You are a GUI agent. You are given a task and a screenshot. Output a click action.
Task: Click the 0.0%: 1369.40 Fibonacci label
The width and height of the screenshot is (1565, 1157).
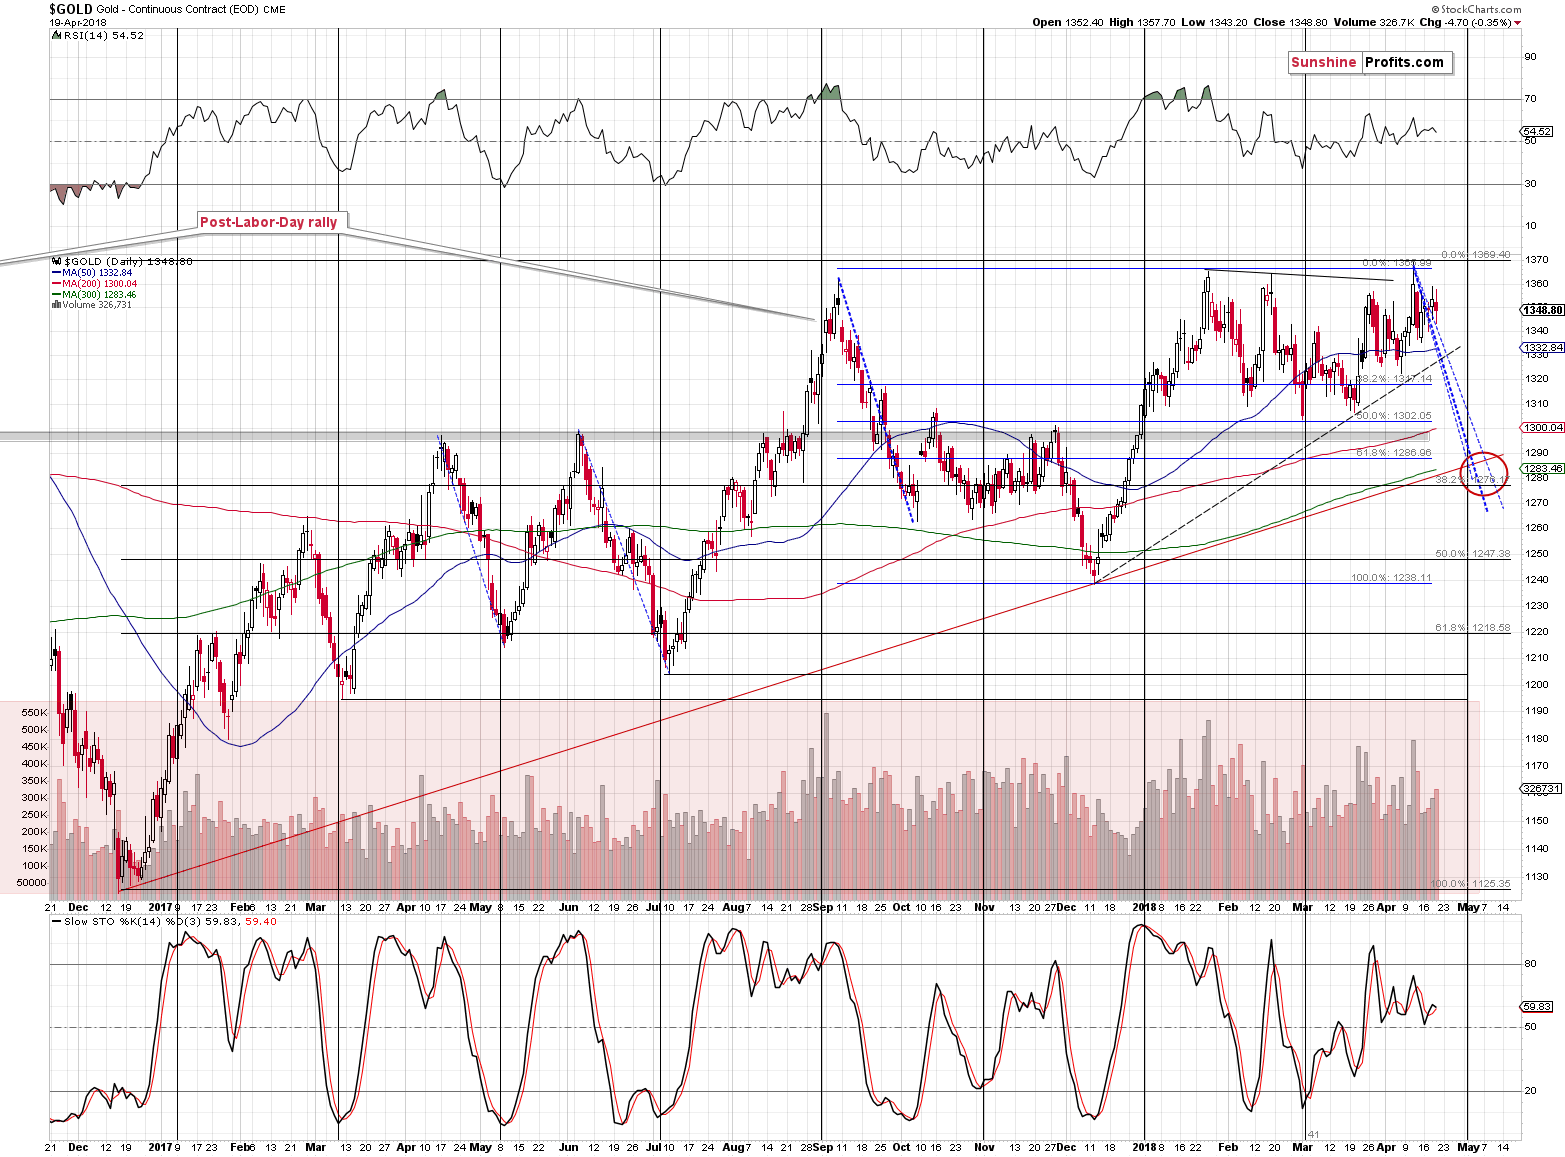(1475, 255)
